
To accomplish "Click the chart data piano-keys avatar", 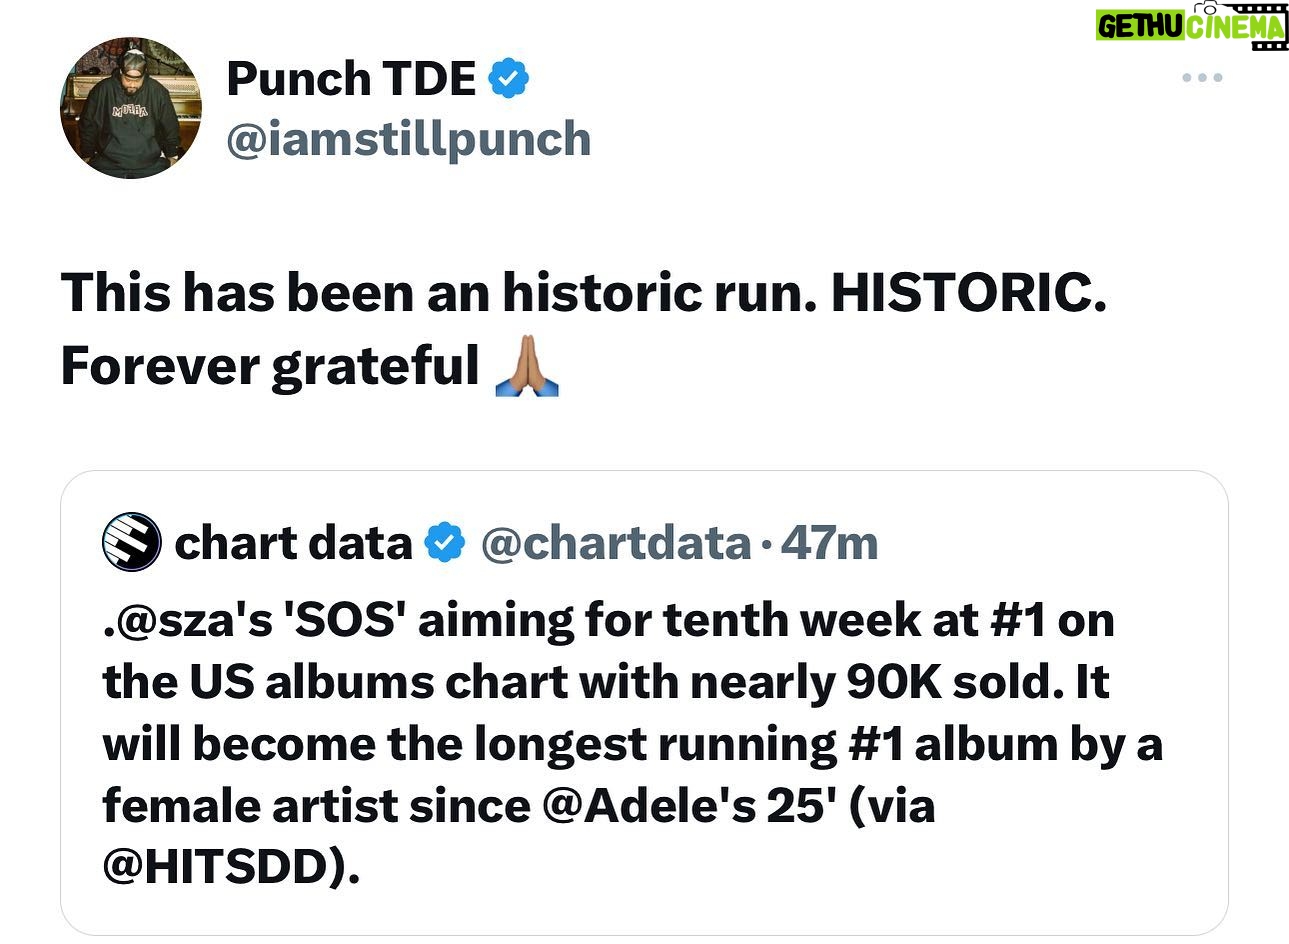I will pyautogui.click(x=132, y=542).
